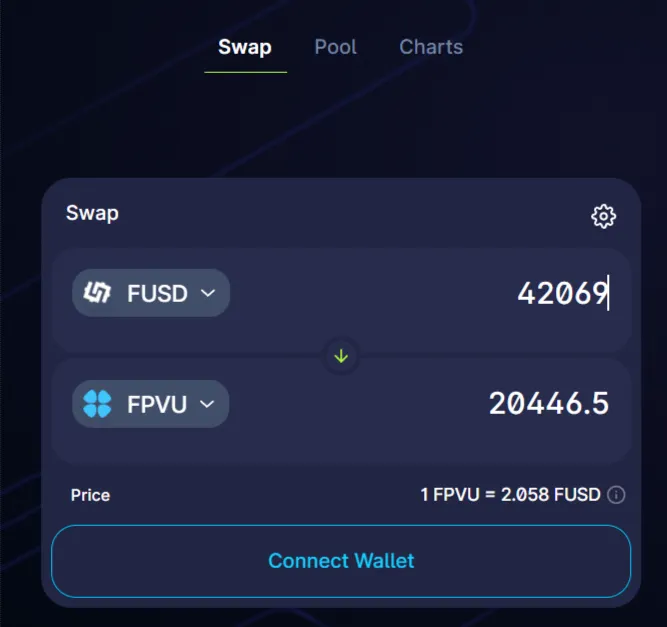
Task: Switch to the Pool tab
Action: coord(335,47)
